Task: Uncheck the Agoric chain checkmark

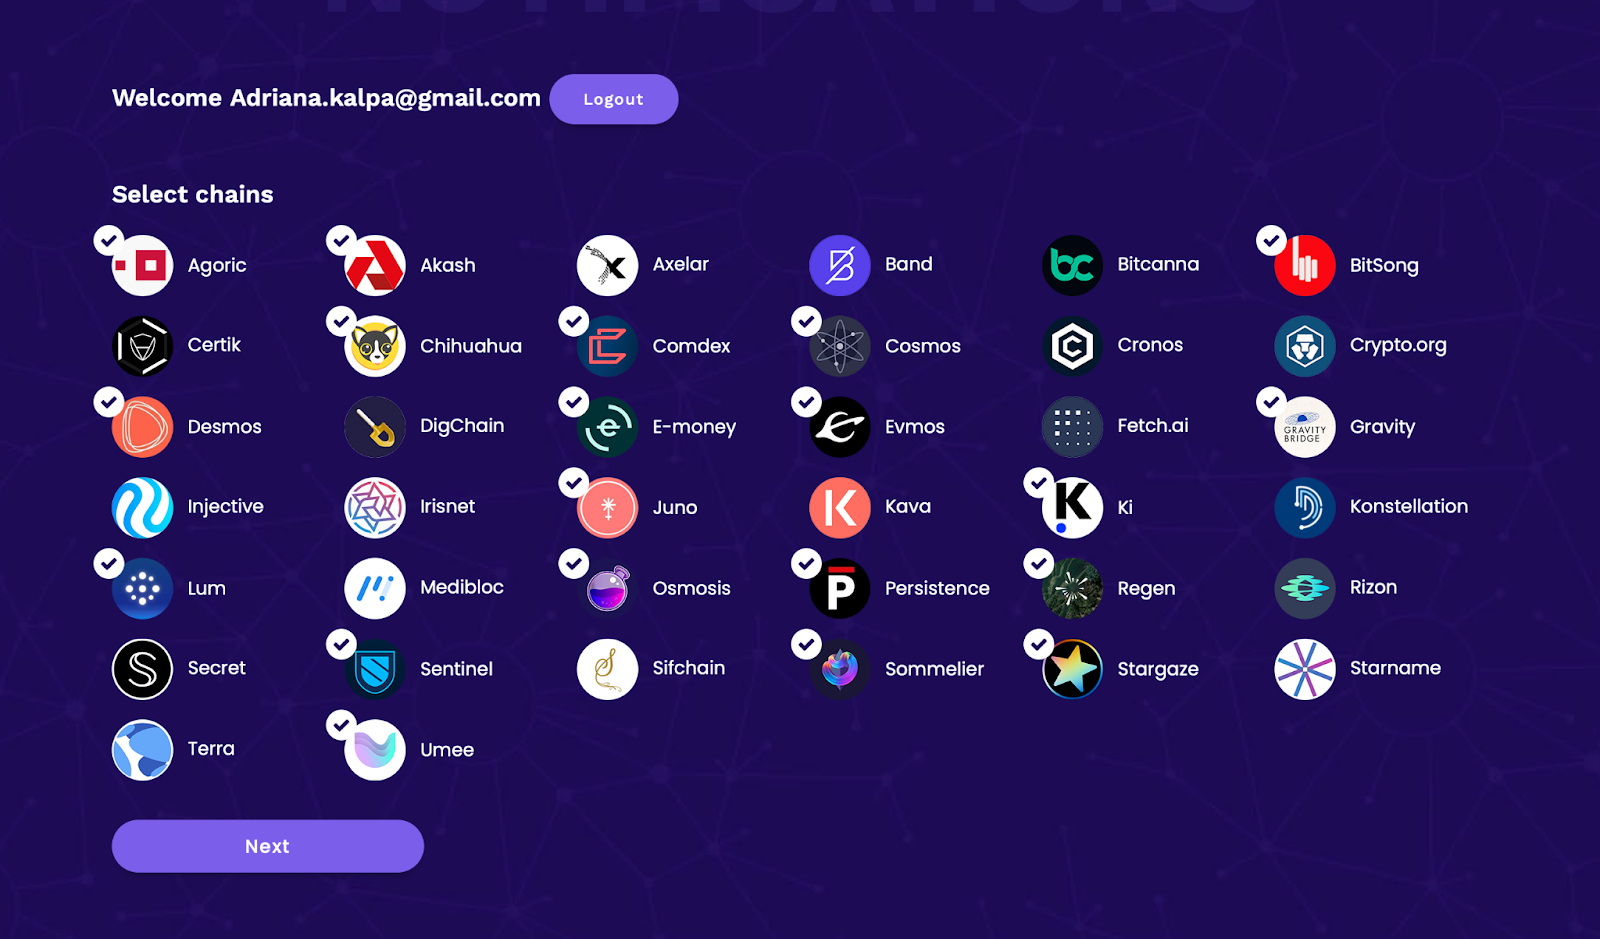Action: coord(108,240)
